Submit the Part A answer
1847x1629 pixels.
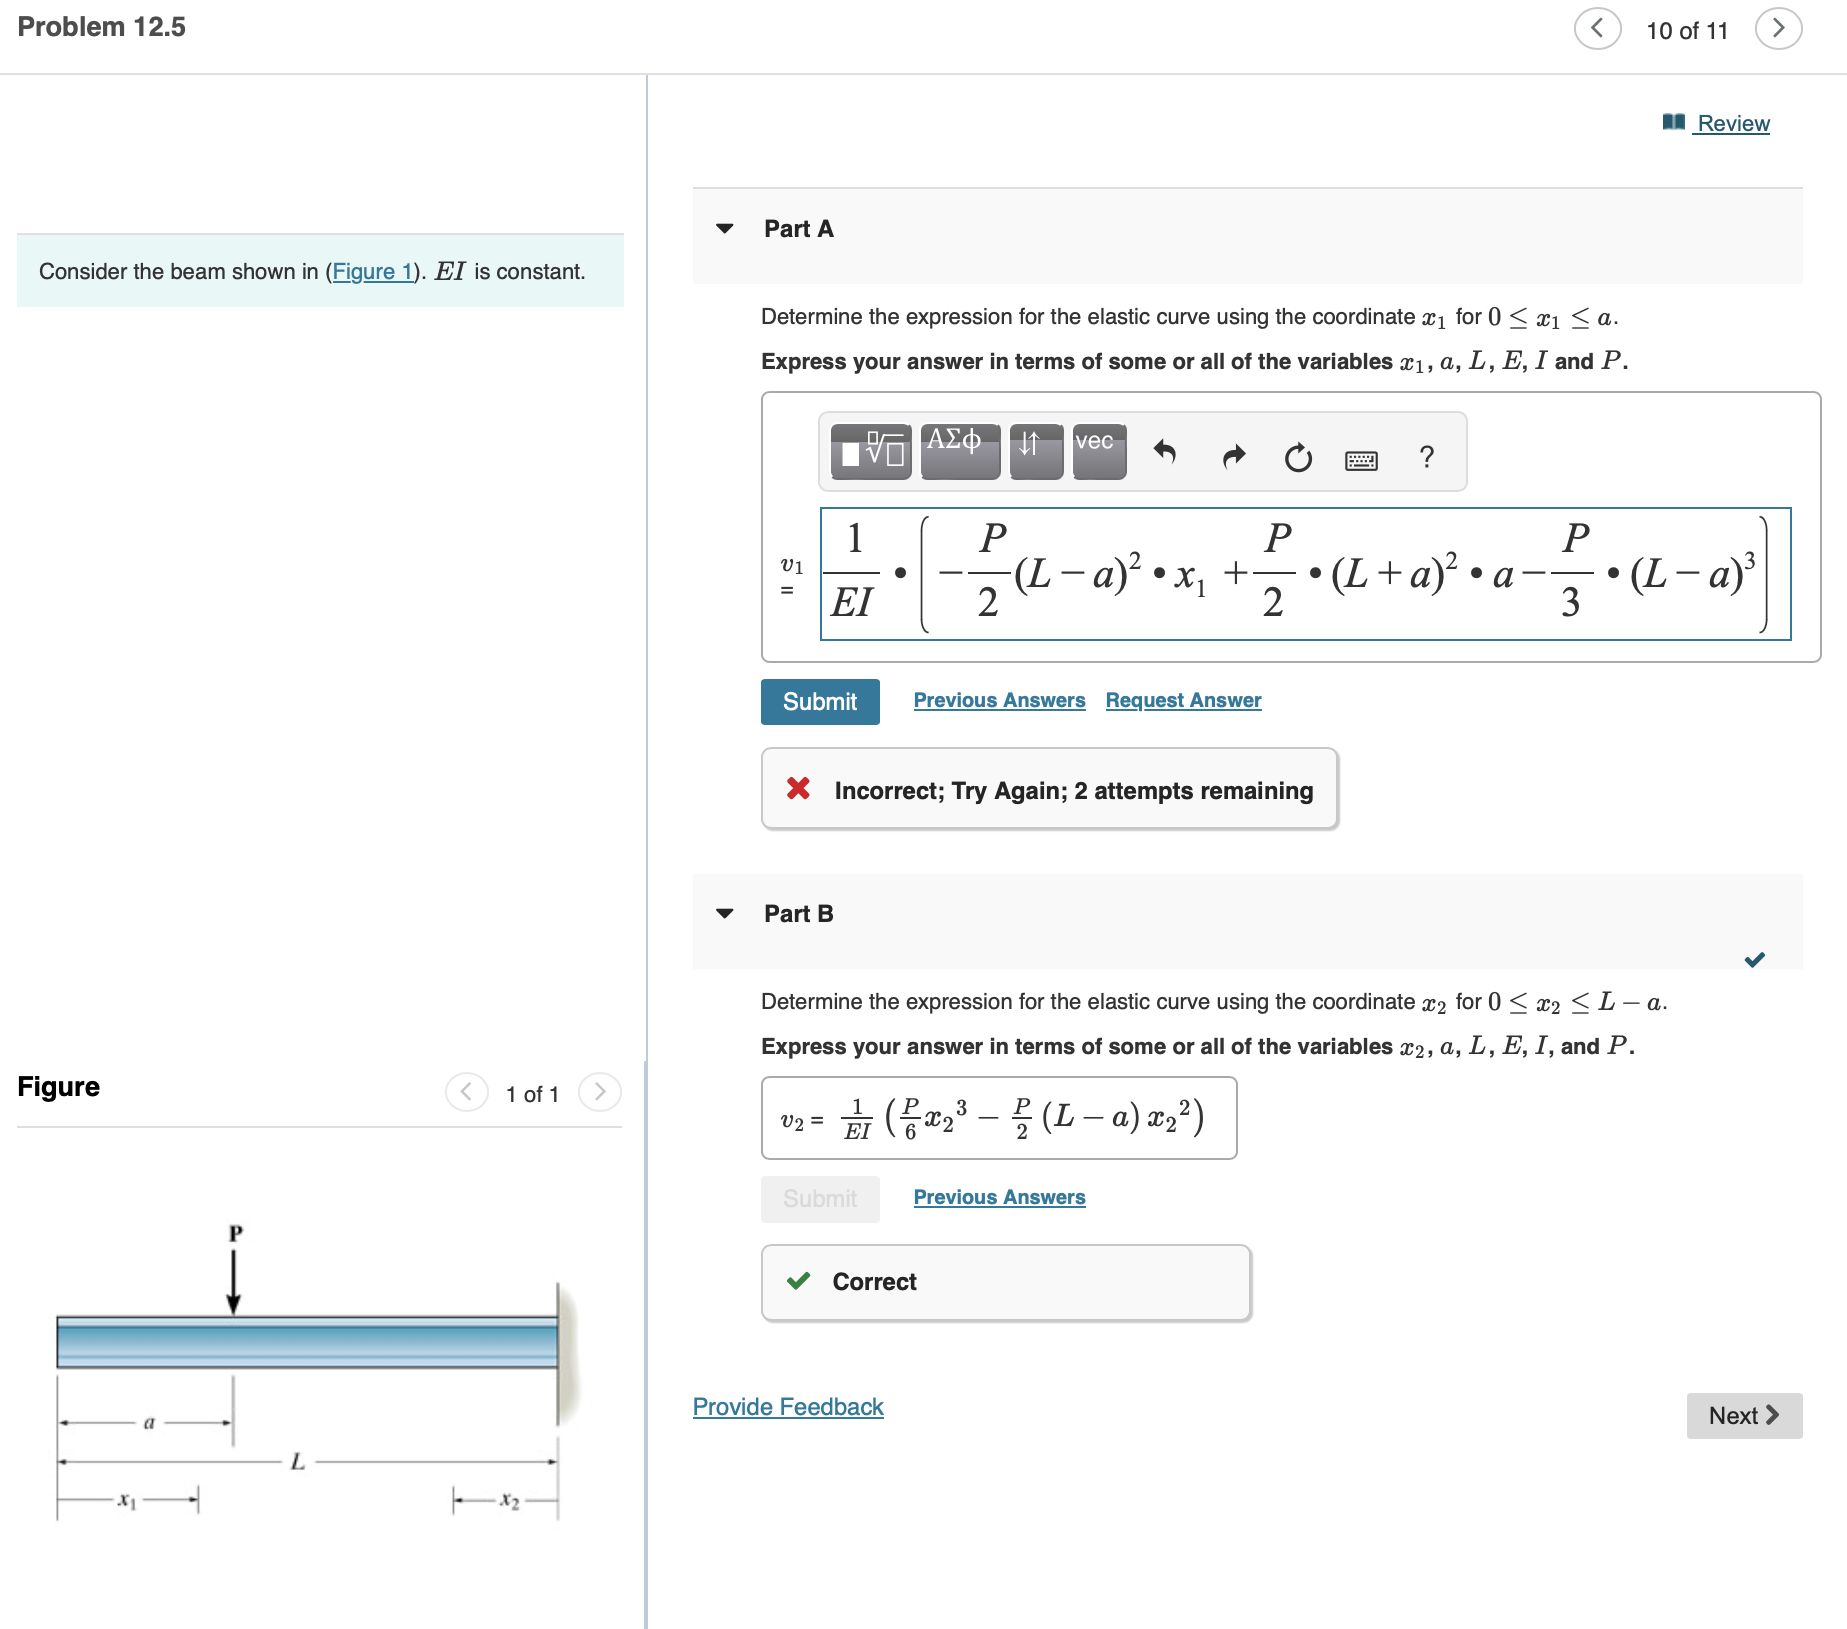(x=819, y=701)
